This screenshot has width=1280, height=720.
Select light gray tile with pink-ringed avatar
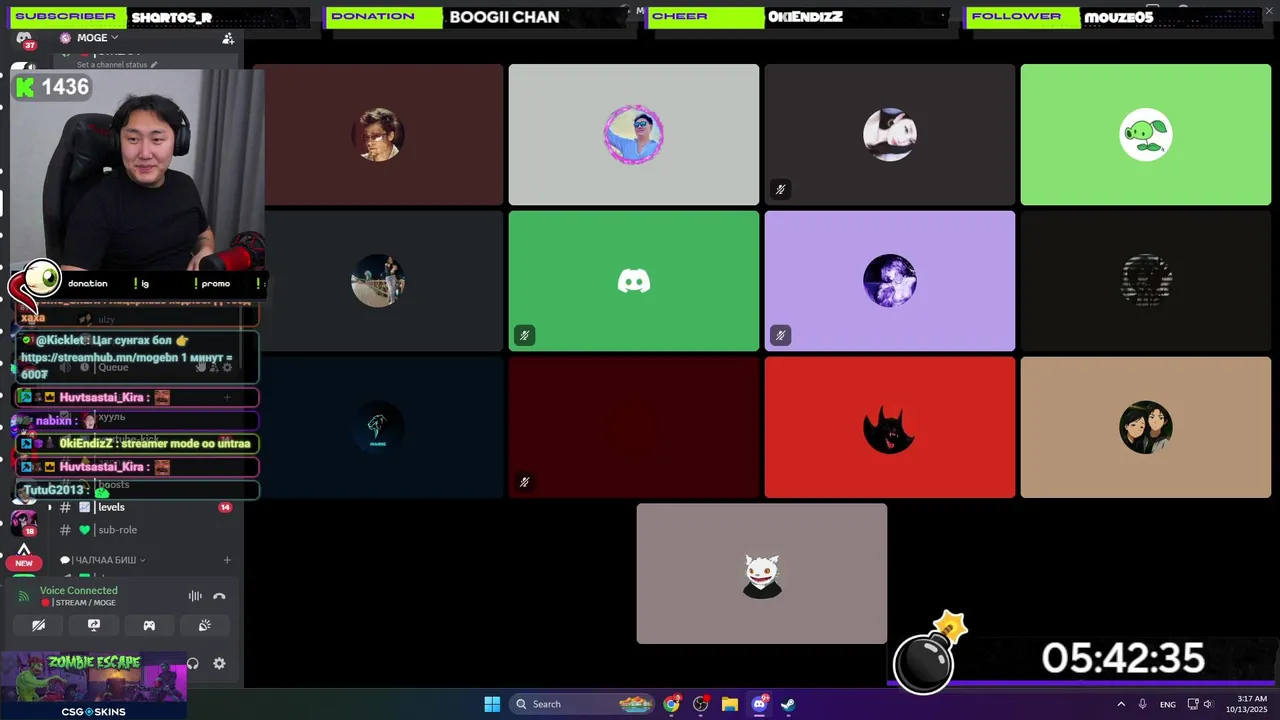pyautogui.click(x=633, y=134)
